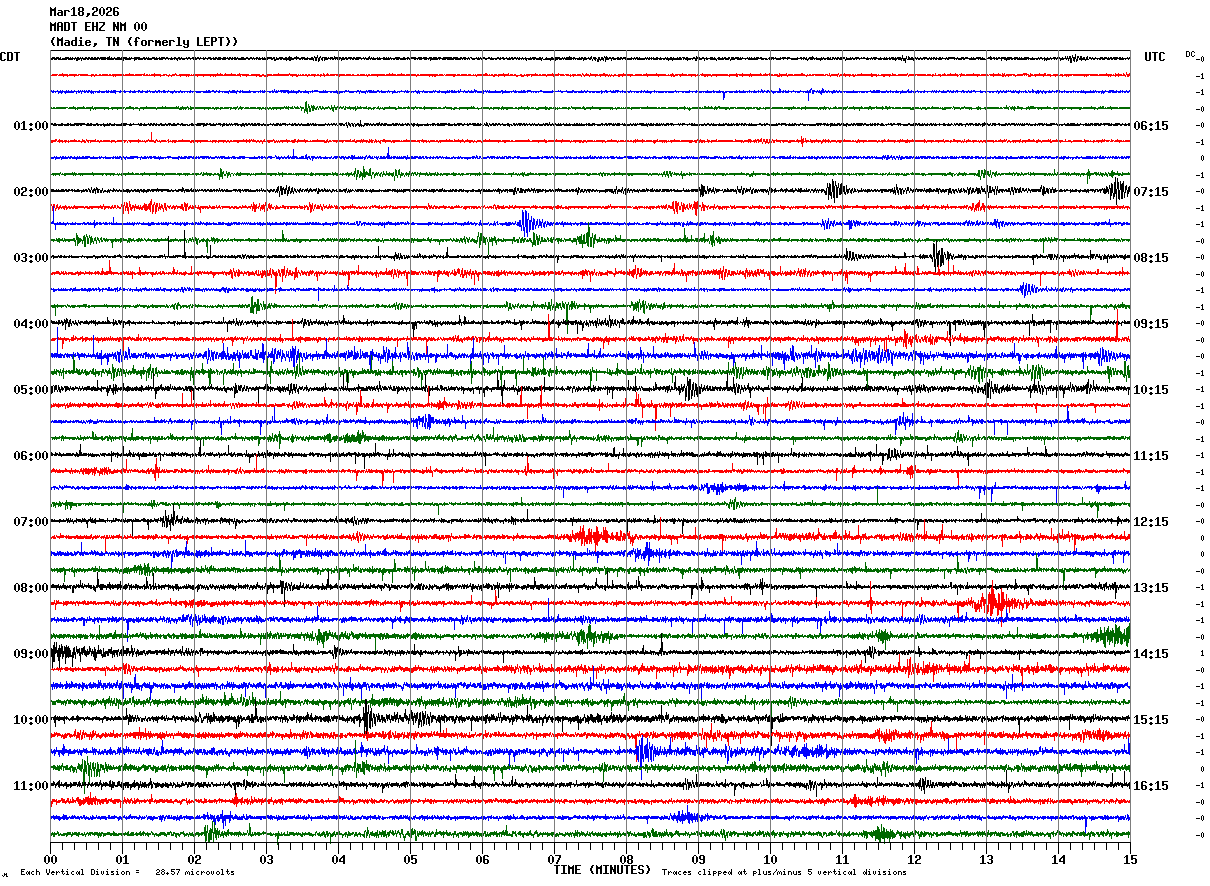This screenshot has width=1210, height=886.
Task: Click minute tick label 06 on x-axis
Action: click(482, 859)
